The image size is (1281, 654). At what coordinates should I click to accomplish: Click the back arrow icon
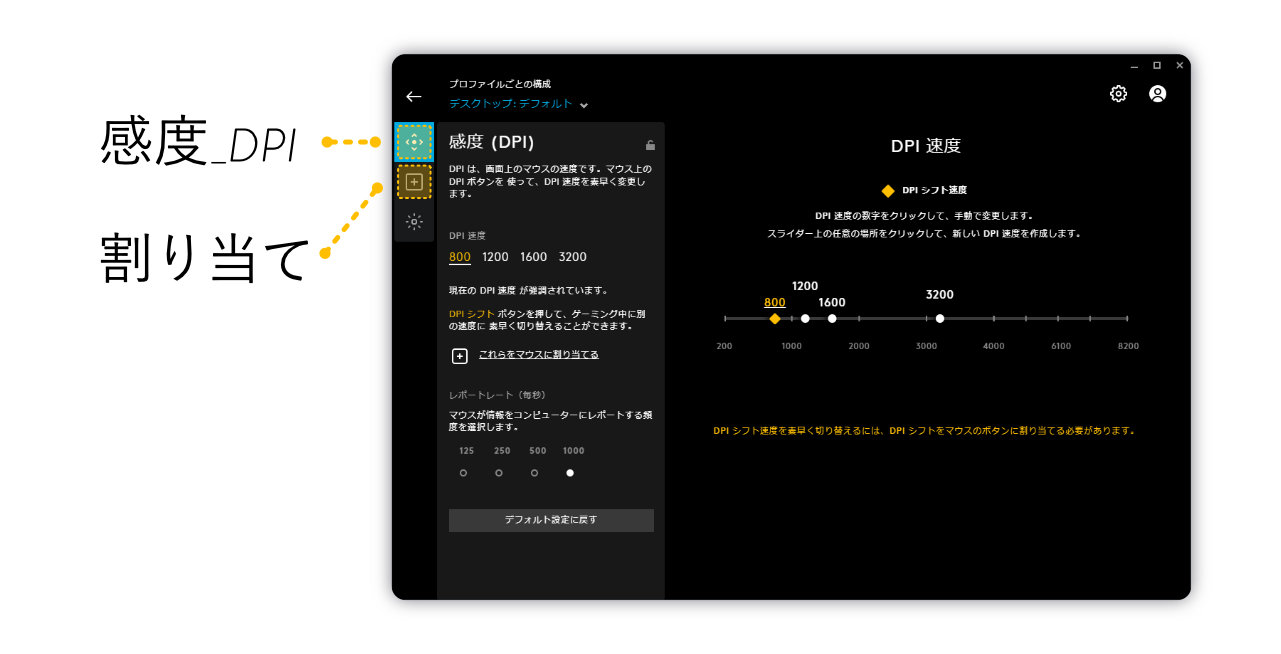coord(414,97)
